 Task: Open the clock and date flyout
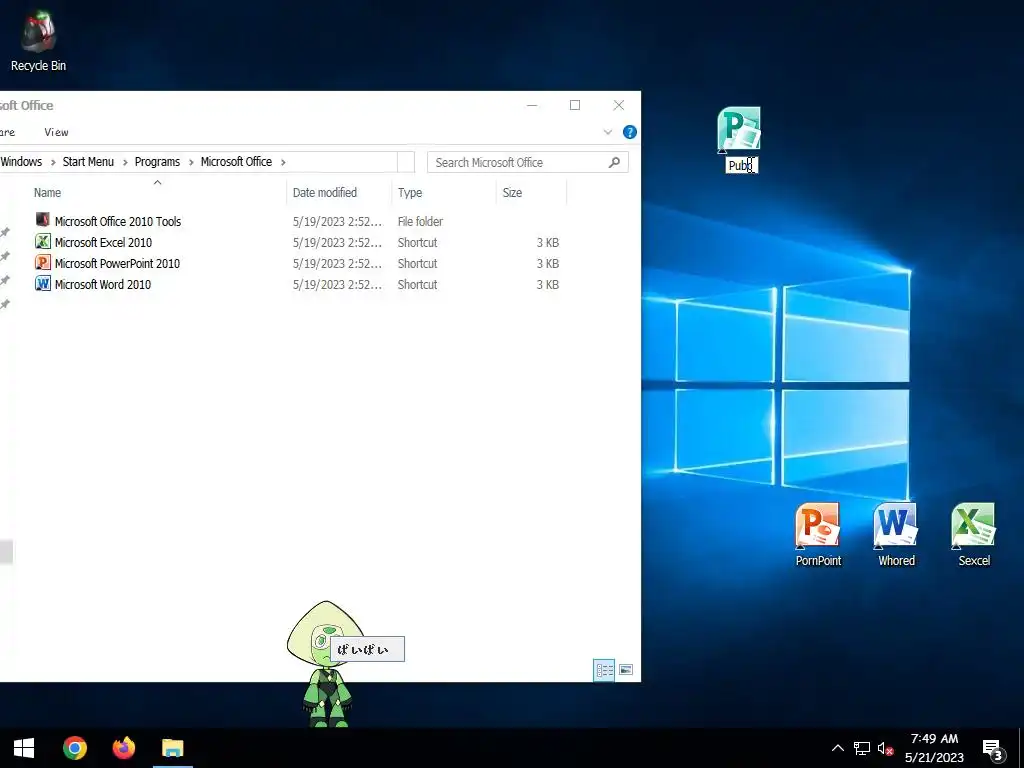pos(935,748)
